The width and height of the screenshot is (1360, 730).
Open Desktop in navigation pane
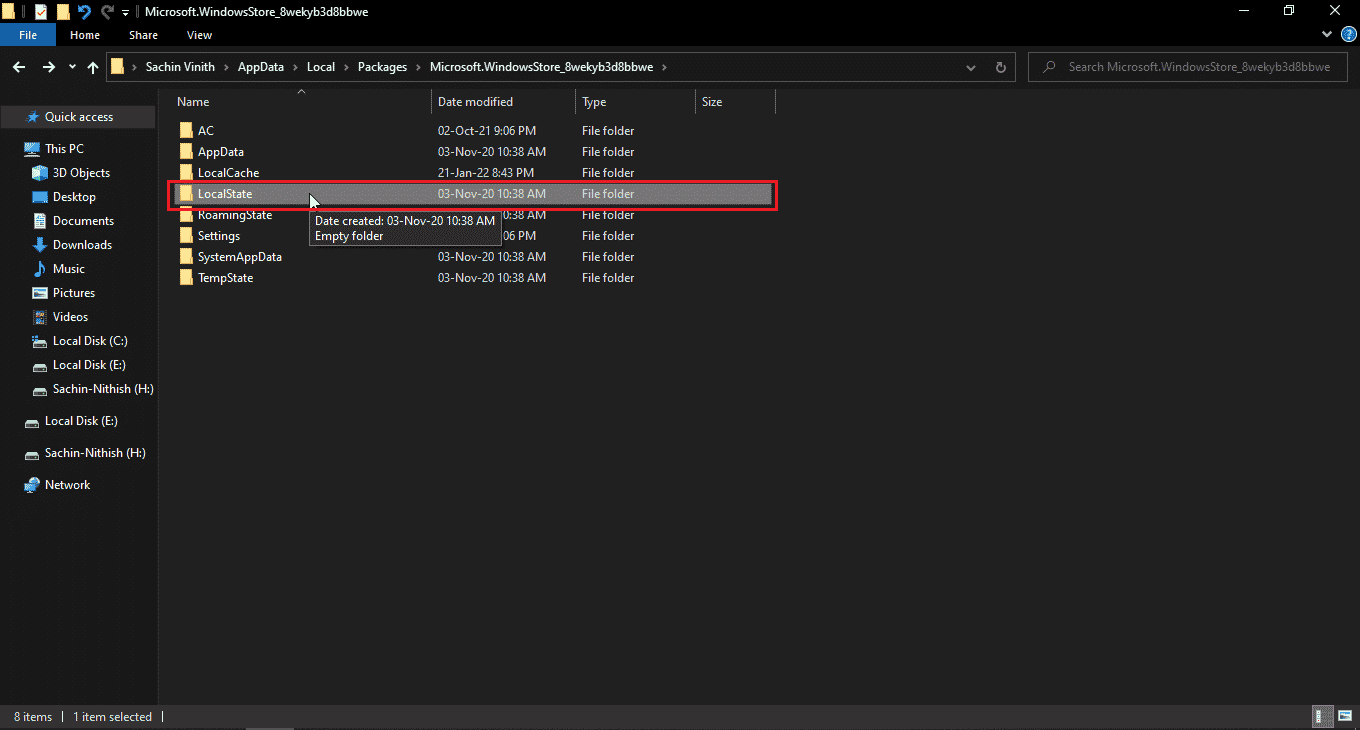click(x=74, y=197)
